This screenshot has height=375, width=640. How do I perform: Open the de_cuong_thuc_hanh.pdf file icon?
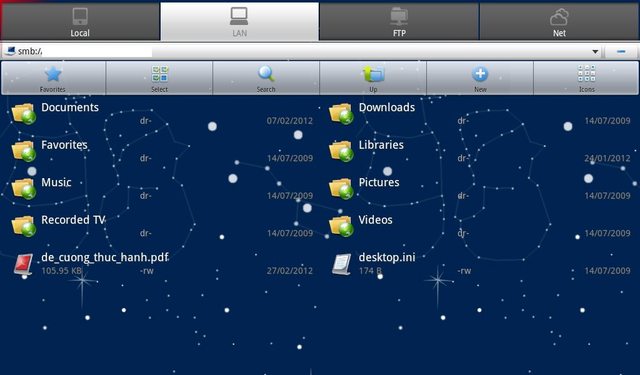[23, 265]
